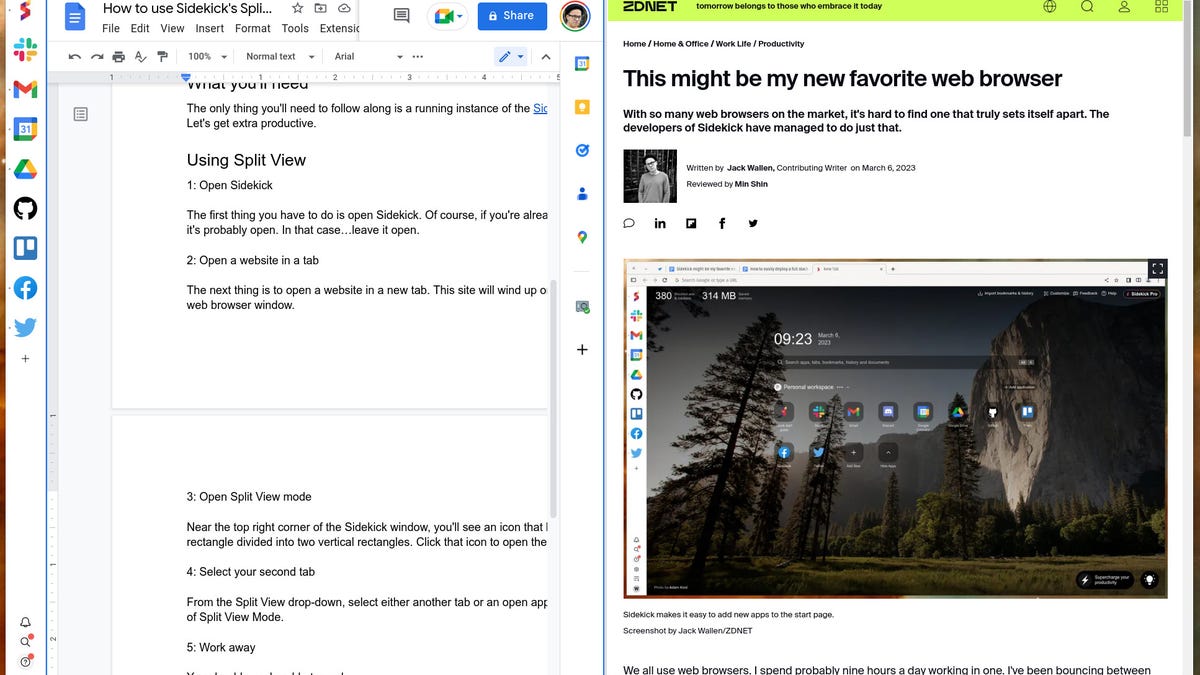Open Trello from the sidebar
1200x675 pixels.
25,248
